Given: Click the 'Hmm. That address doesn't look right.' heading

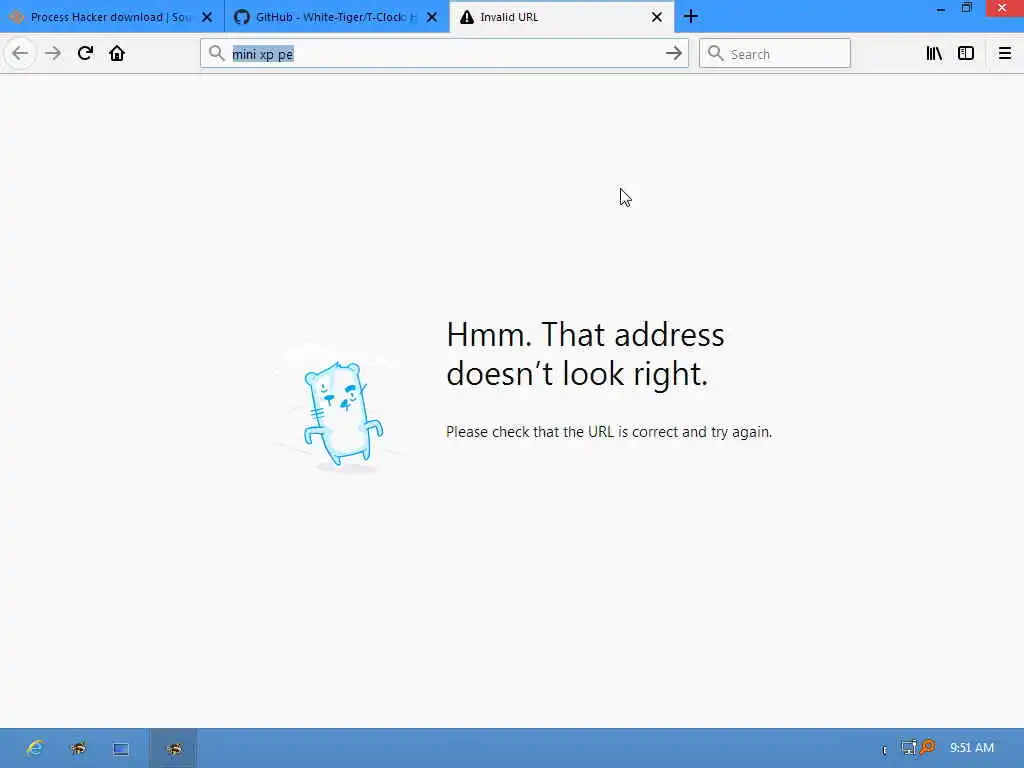Looking at the screenshot, I should pos(585,354).
